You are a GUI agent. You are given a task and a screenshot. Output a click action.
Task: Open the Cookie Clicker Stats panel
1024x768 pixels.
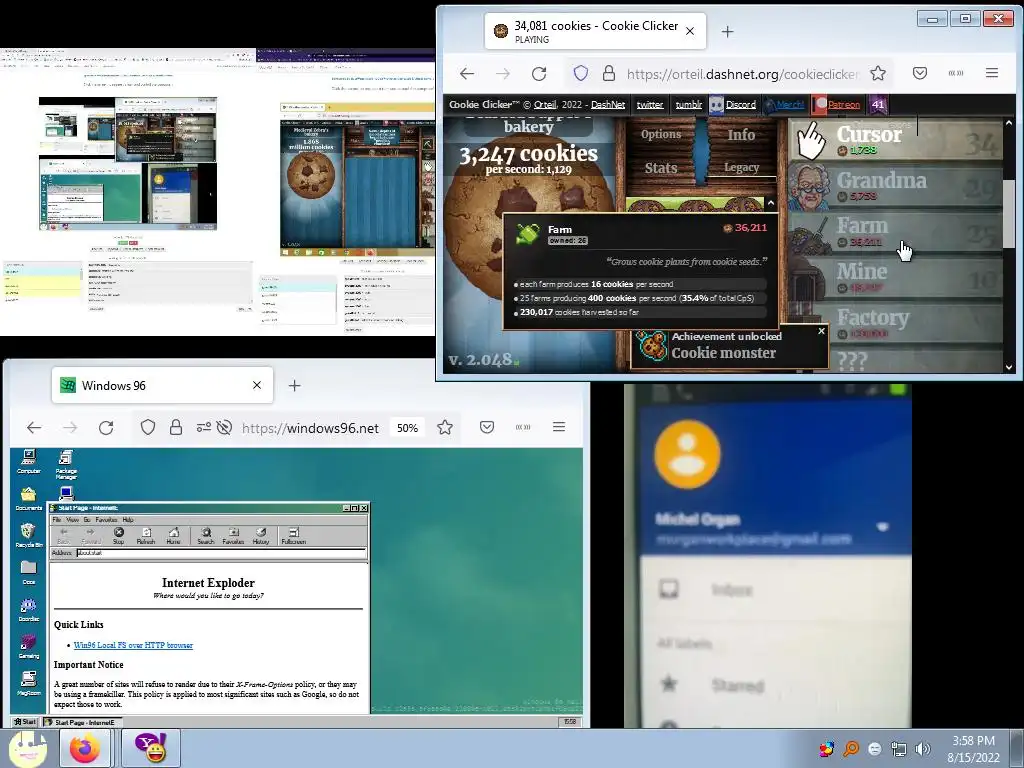[x=660, y=168]
